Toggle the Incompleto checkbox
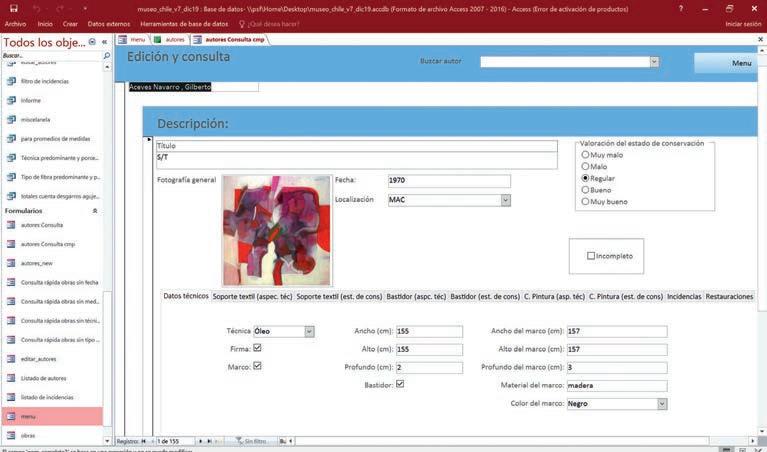Image resolution: width=767 pixels, height=452 pixels. tap(591, 256)
